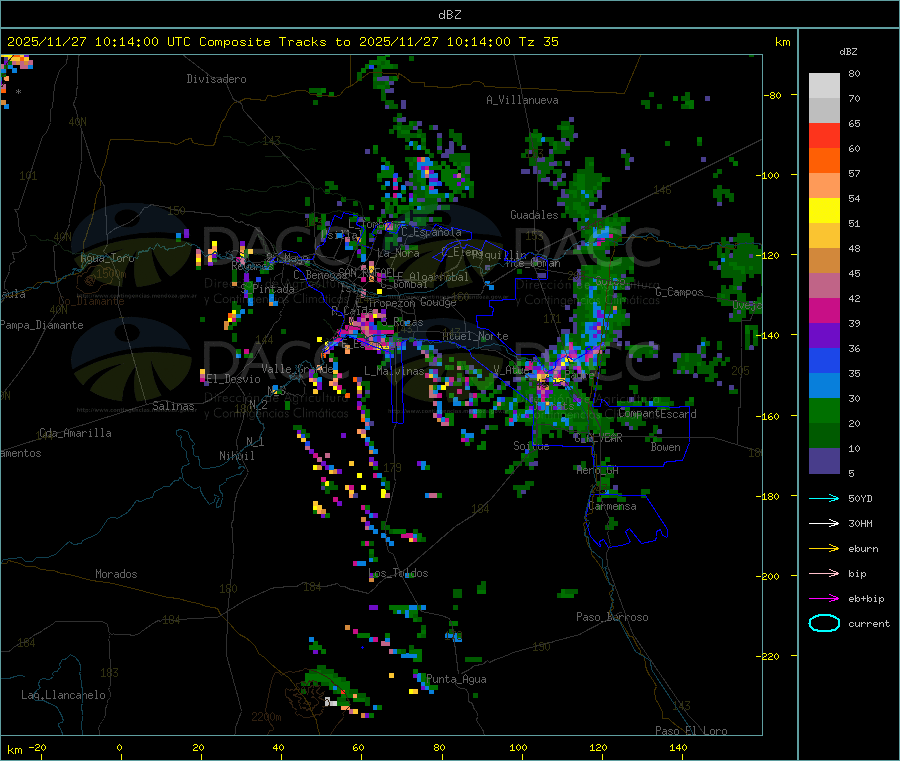Click the Algarrobal map label
The height and width of the screenshot is (761, 900).
[439, 277]
